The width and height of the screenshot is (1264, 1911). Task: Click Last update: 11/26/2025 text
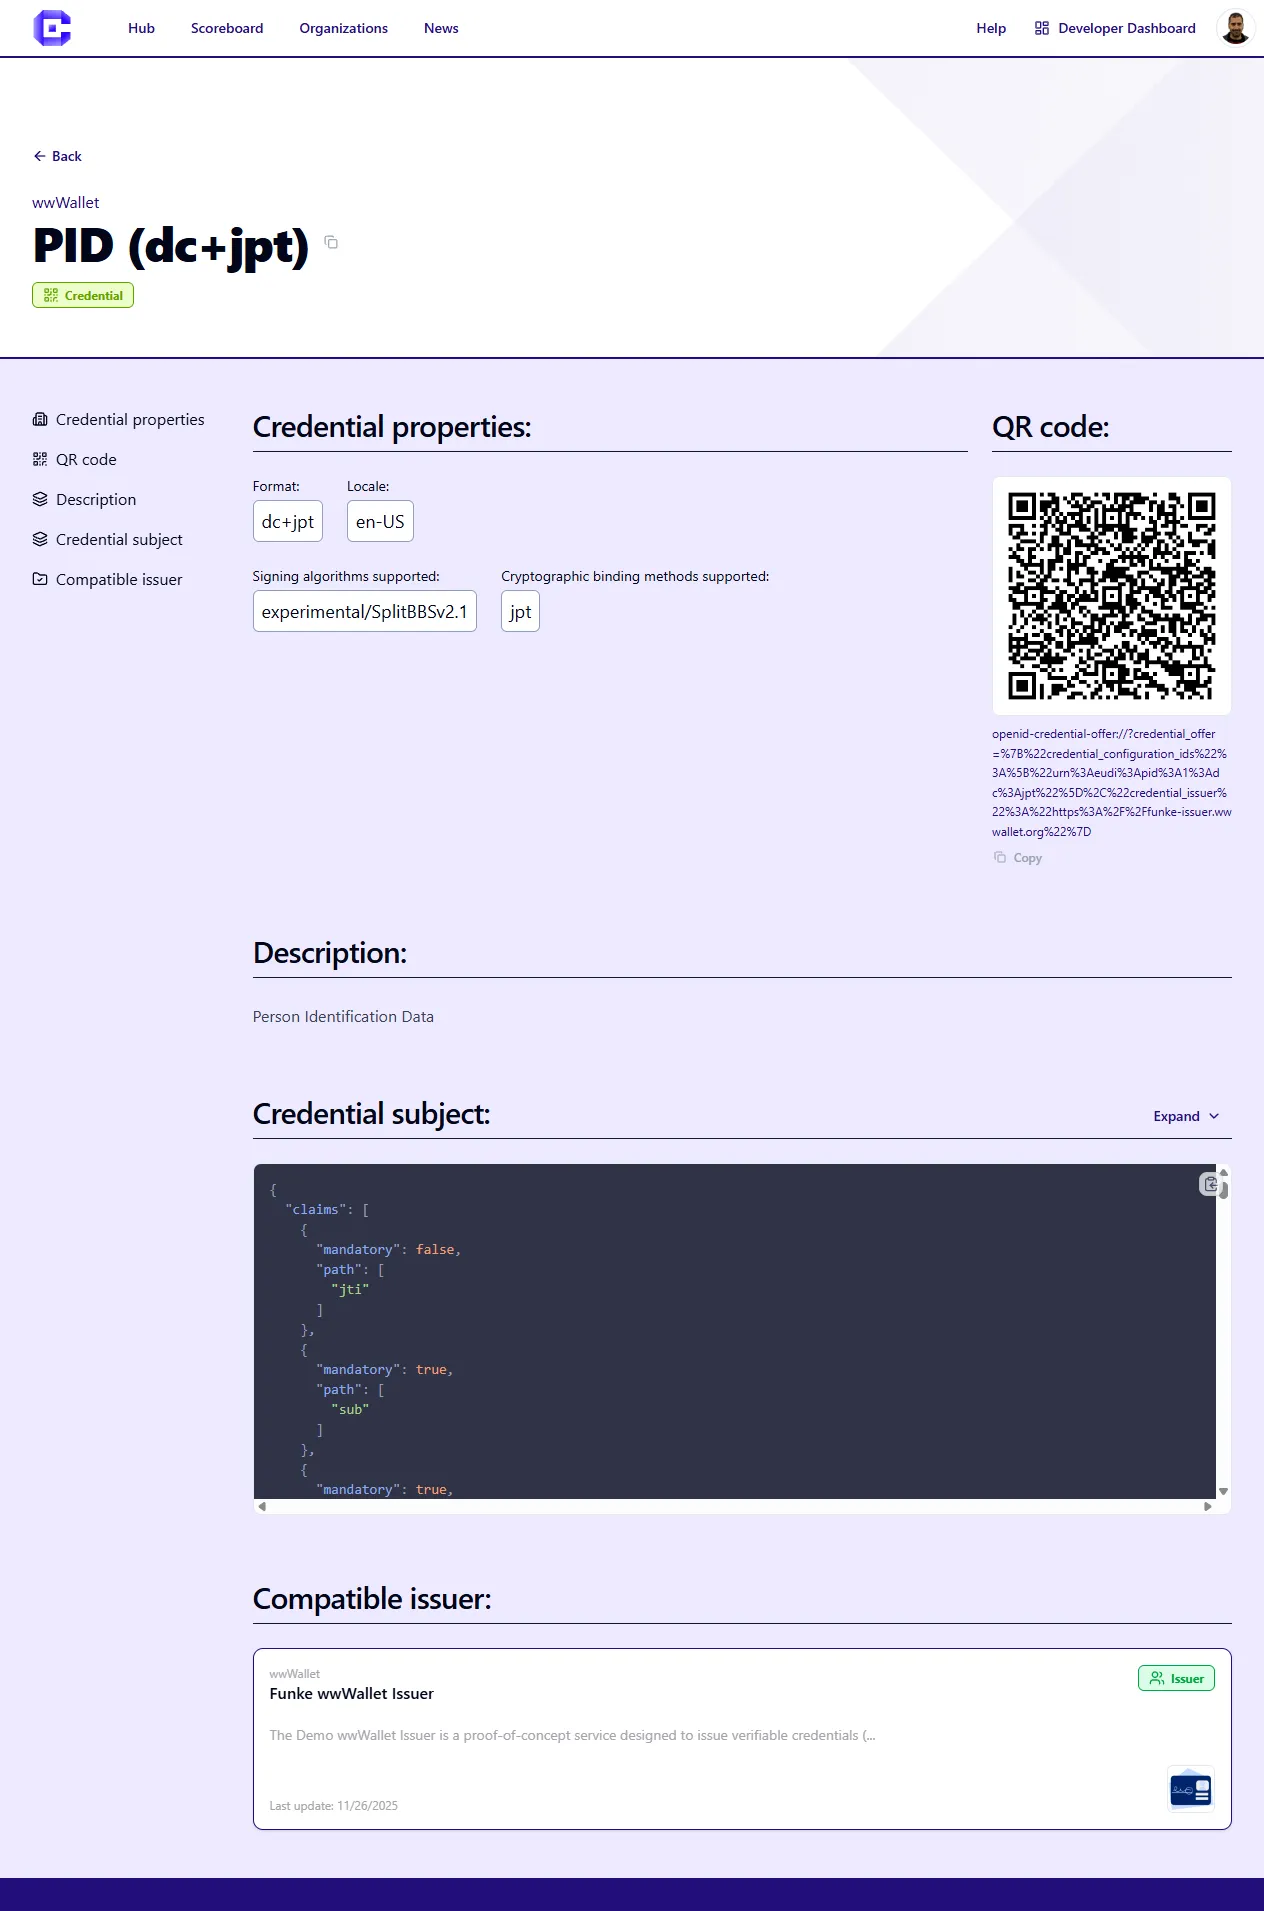[333, 1806]
